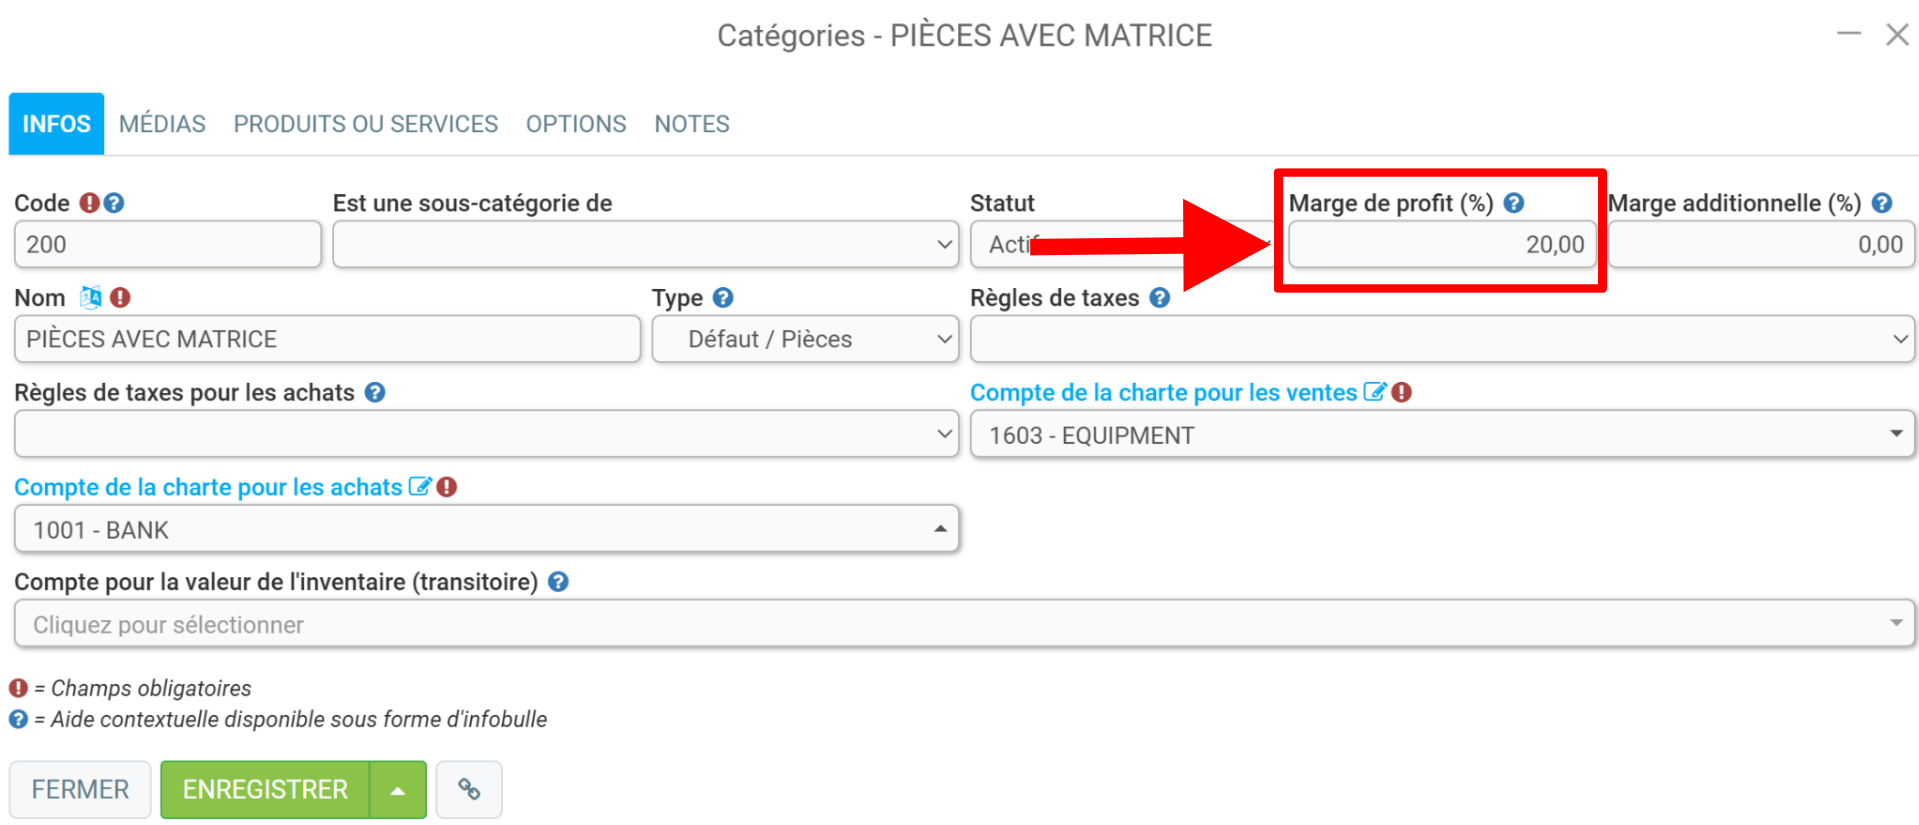Click the FERMER button

click(x=80, y=789)
